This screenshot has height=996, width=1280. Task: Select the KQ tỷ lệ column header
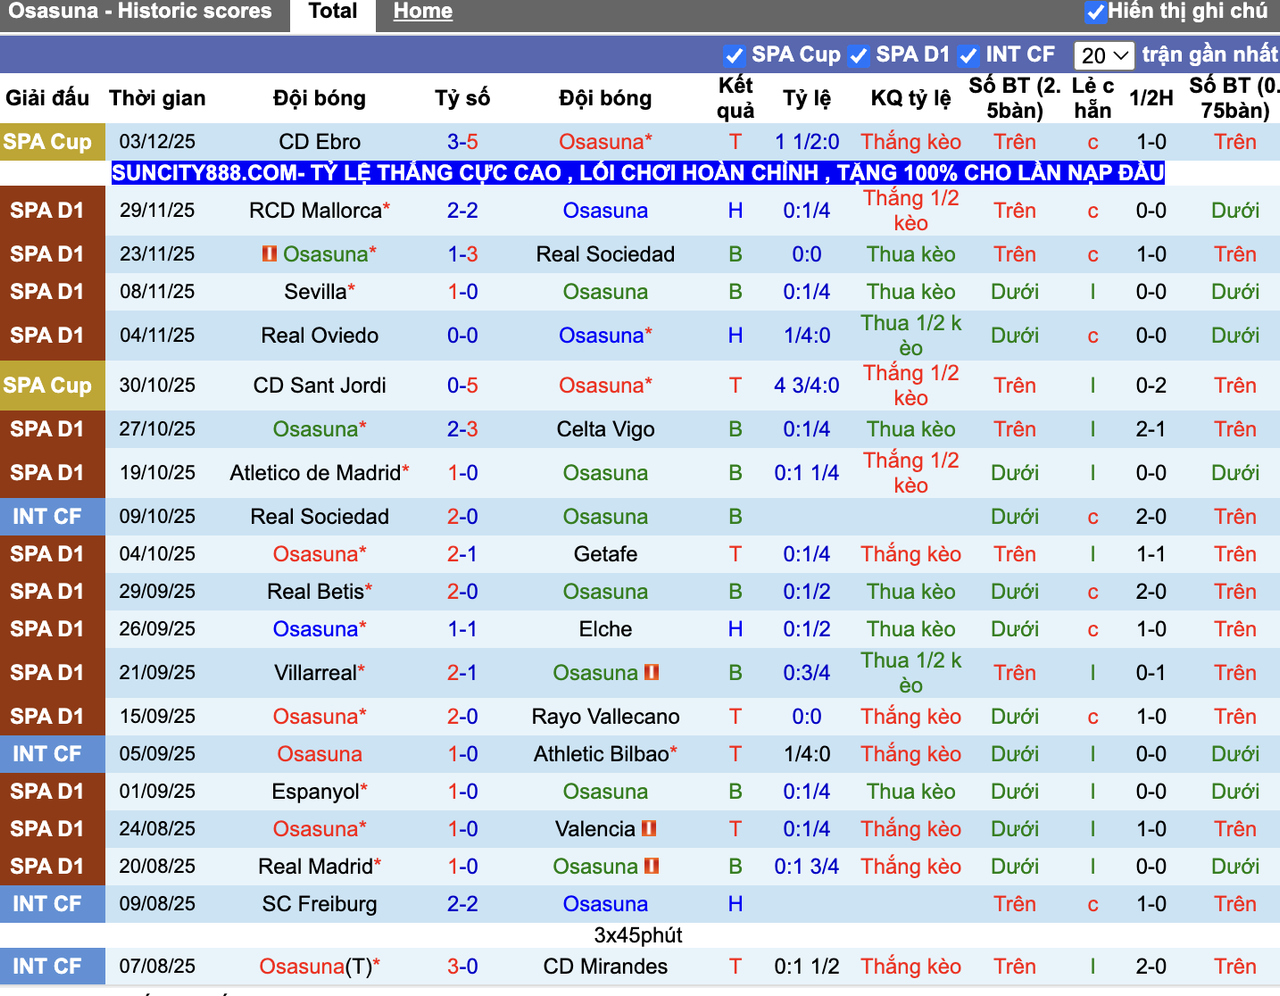pos(910,98)
